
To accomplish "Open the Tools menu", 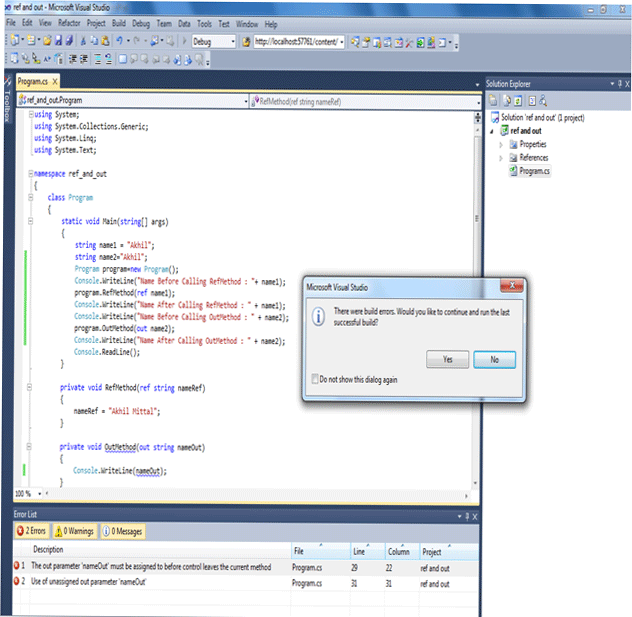I will point(204,24).
